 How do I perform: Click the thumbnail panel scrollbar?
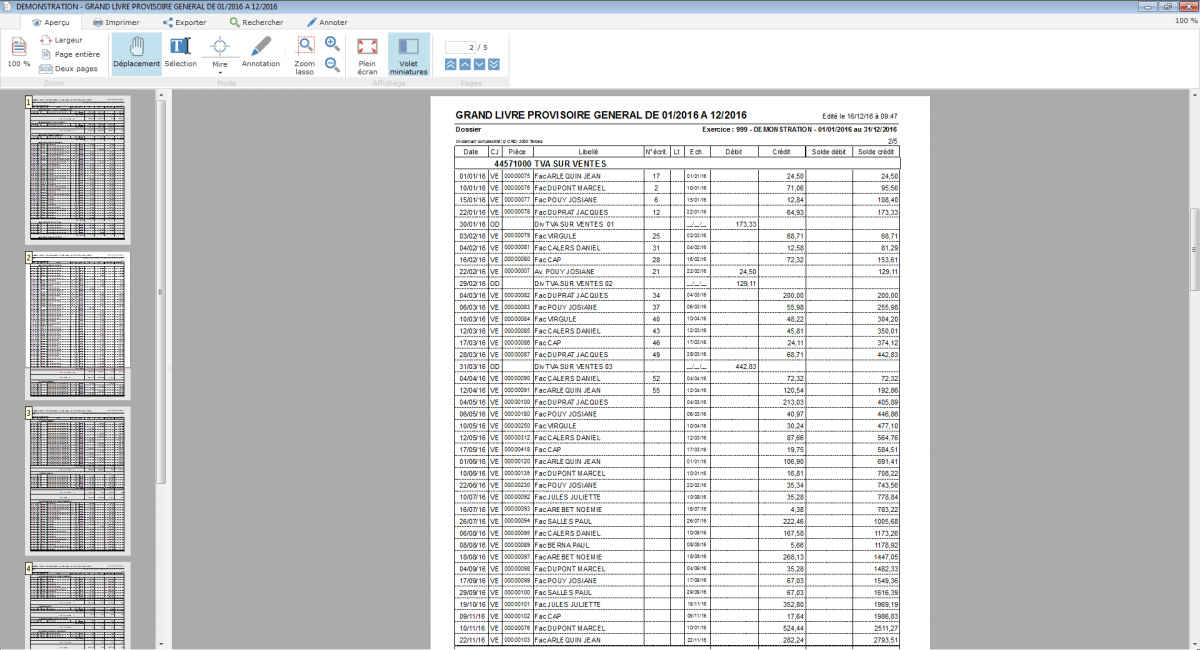pyautogui.click(x=160, y=290)
